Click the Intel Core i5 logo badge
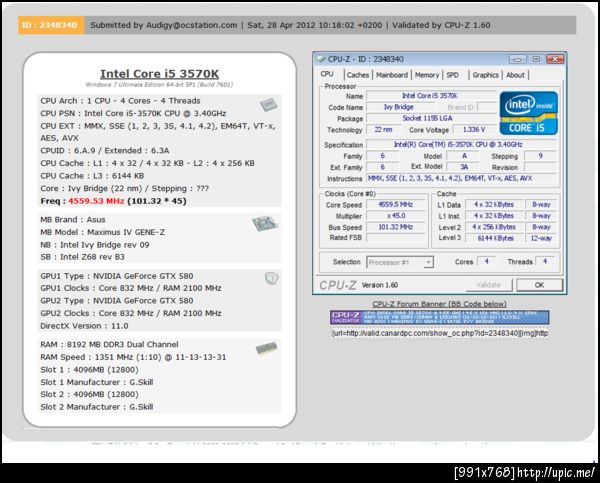The height and width of the screenshot is (483, 600). click(x=528, y=113)
